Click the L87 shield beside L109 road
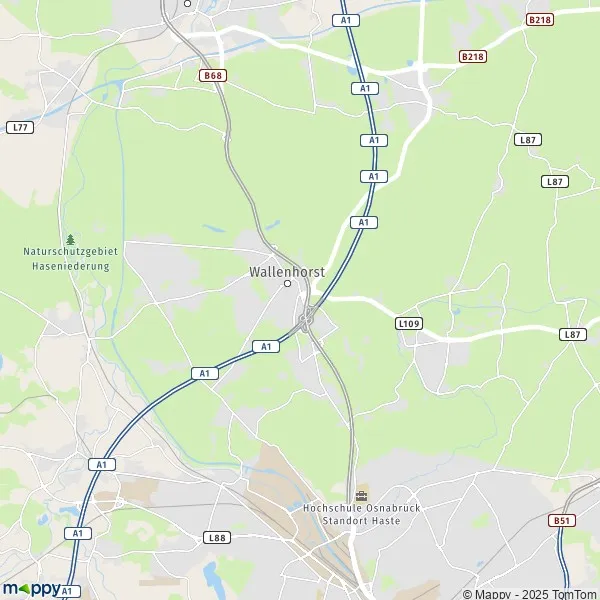This screenshot has width=600, height=600. coord(573,334)
